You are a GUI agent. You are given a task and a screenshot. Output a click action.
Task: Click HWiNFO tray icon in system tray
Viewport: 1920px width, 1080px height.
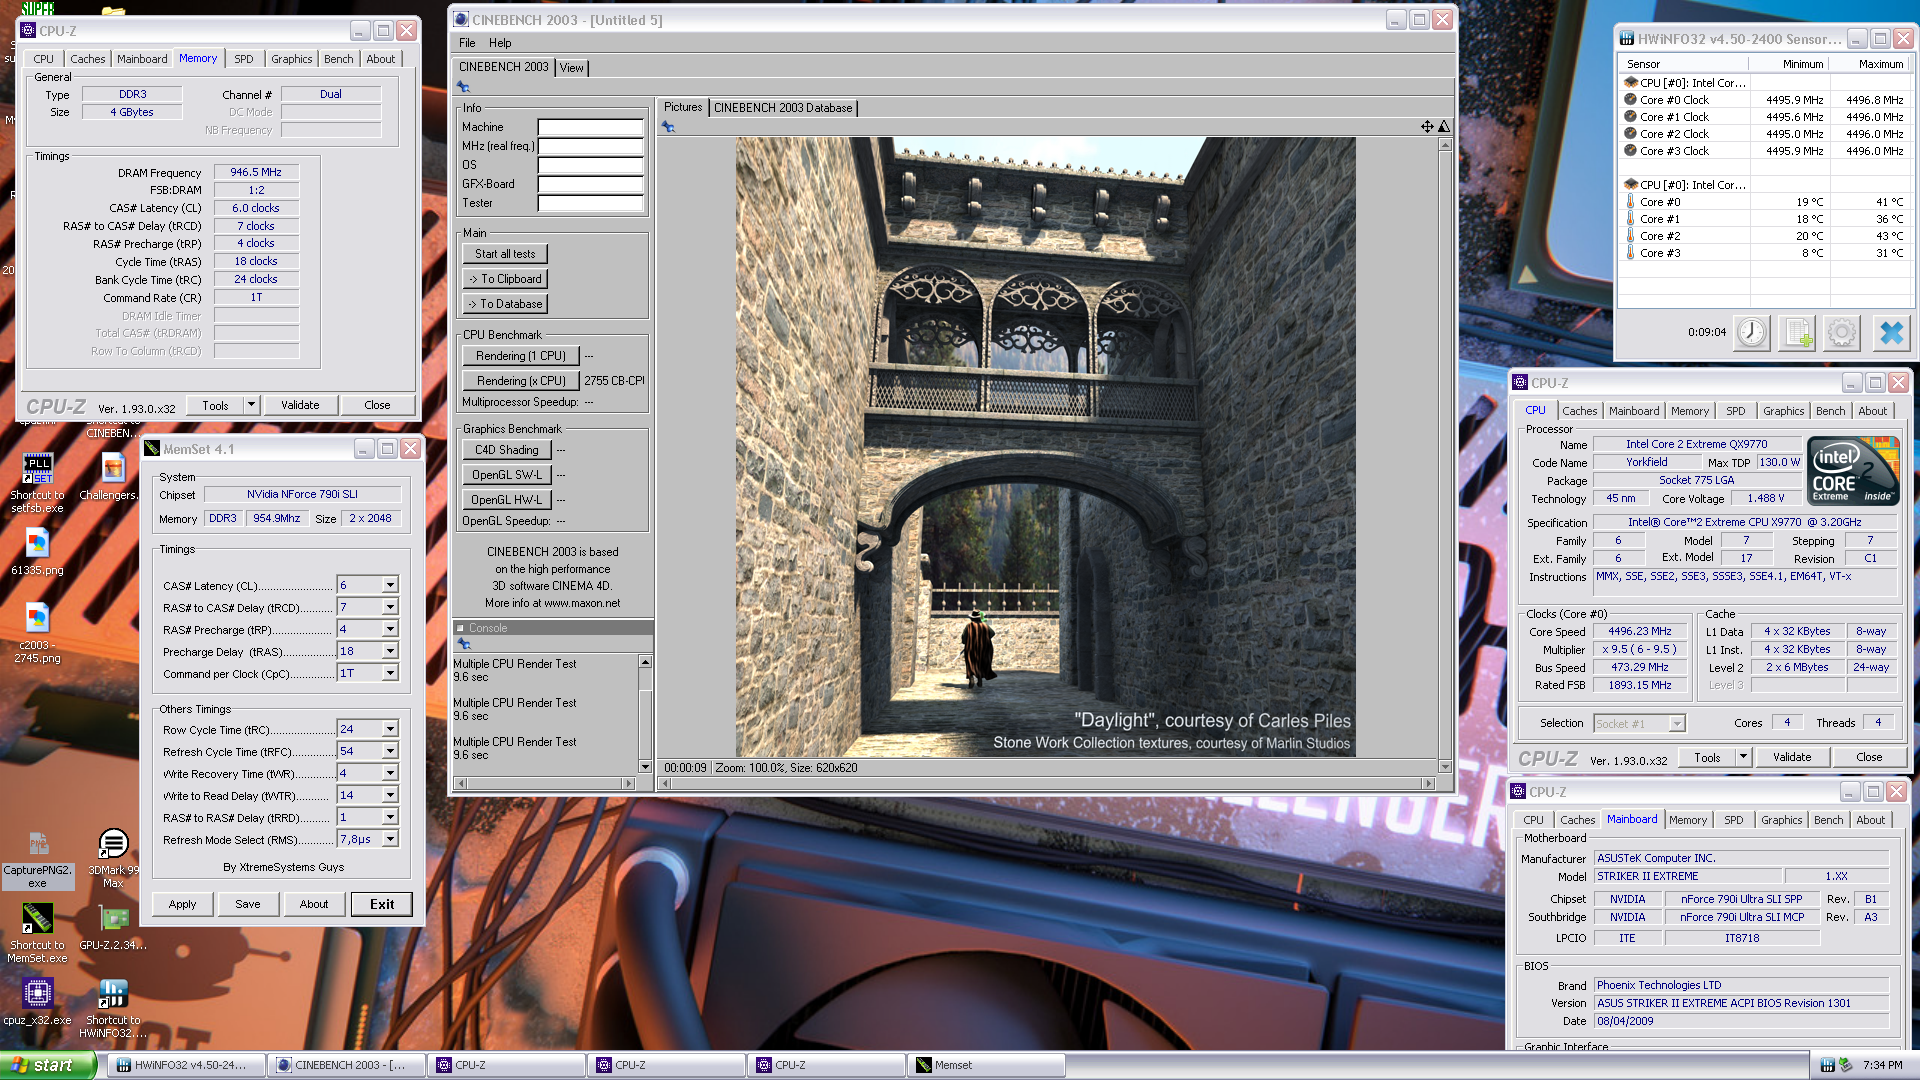click(x=1827, y=1065)
